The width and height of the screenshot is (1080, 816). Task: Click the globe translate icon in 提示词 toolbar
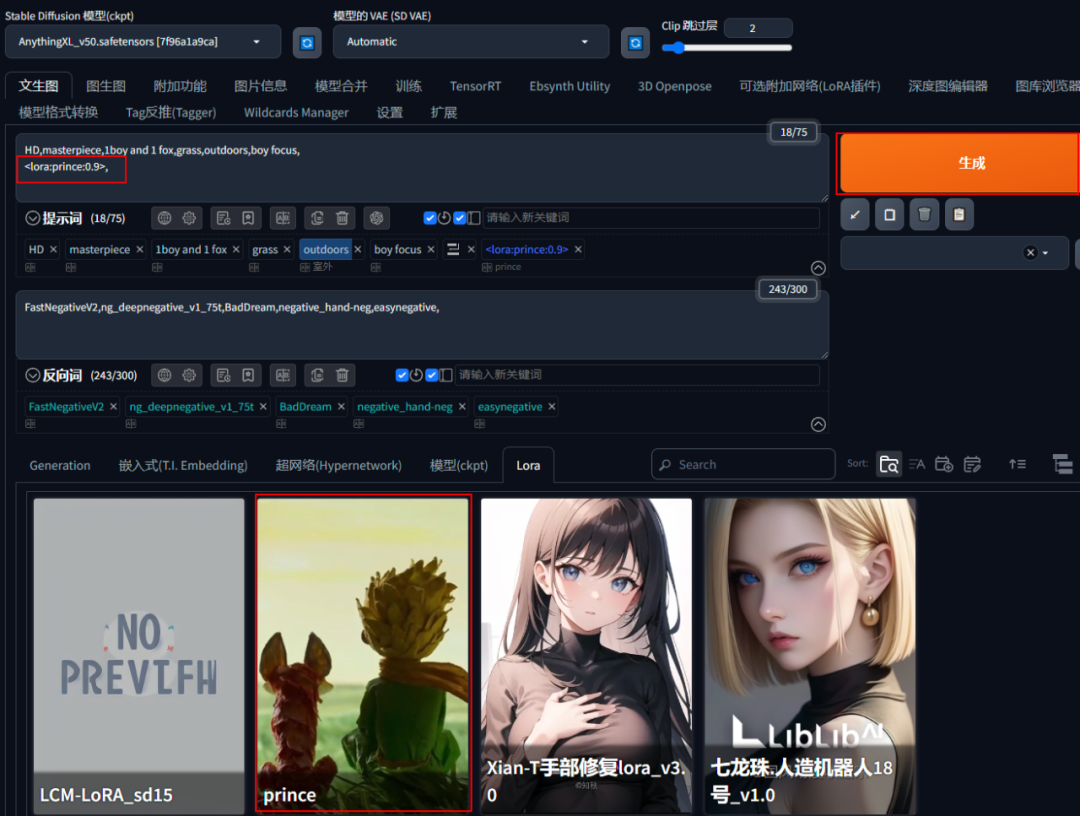pyautogui.click(x=165, y=218)
